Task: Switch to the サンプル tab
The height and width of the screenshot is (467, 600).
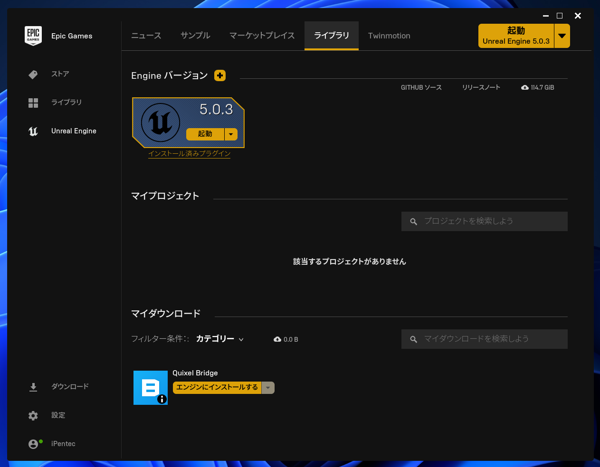Action: 195,36
